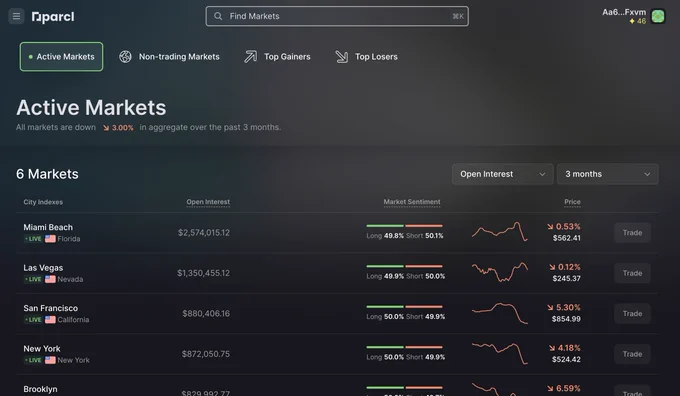Image resolution: width=680 pixels, height=396 pixels.
Task: Click the LIVE badge under New York
Action: [33, 360]
